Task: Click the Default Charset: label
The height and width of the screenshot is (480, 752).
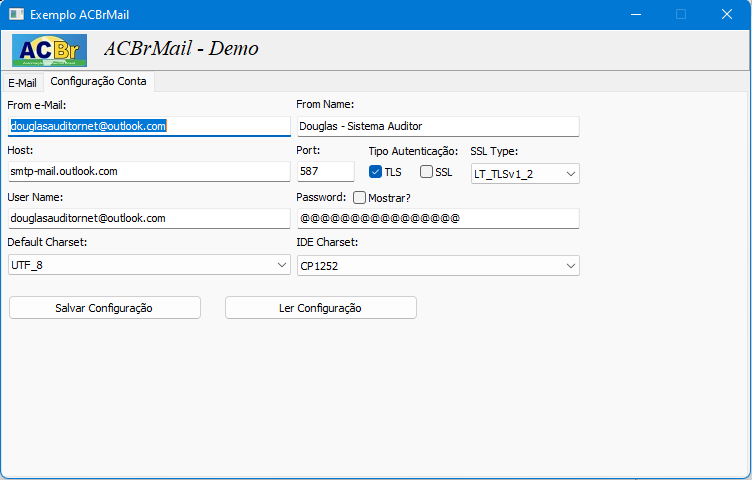Action: (47, 242)
